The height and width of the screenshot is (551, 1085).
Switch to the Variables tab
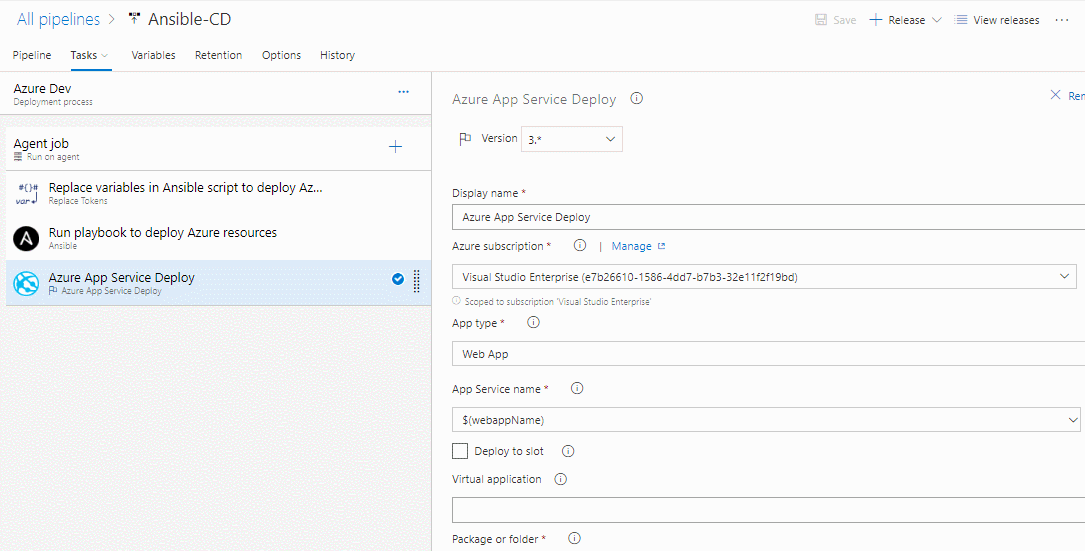(154, 55)
